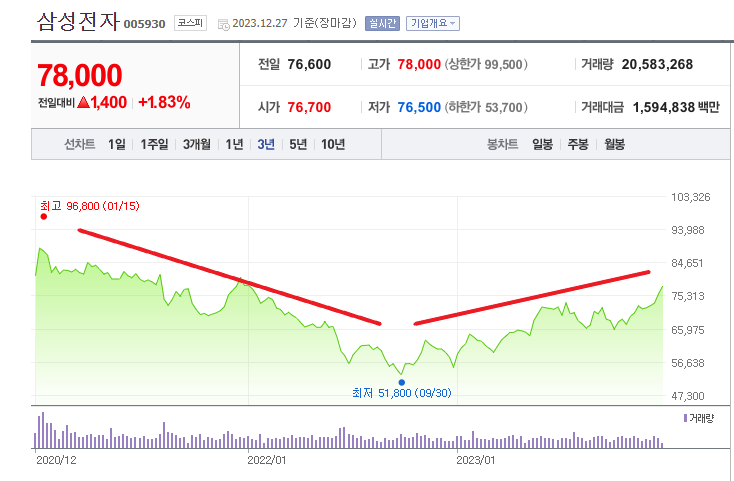Viewport: 734px width, 481px height.
Task: Click the 47,300 price axis label
Action: [688, 396]
